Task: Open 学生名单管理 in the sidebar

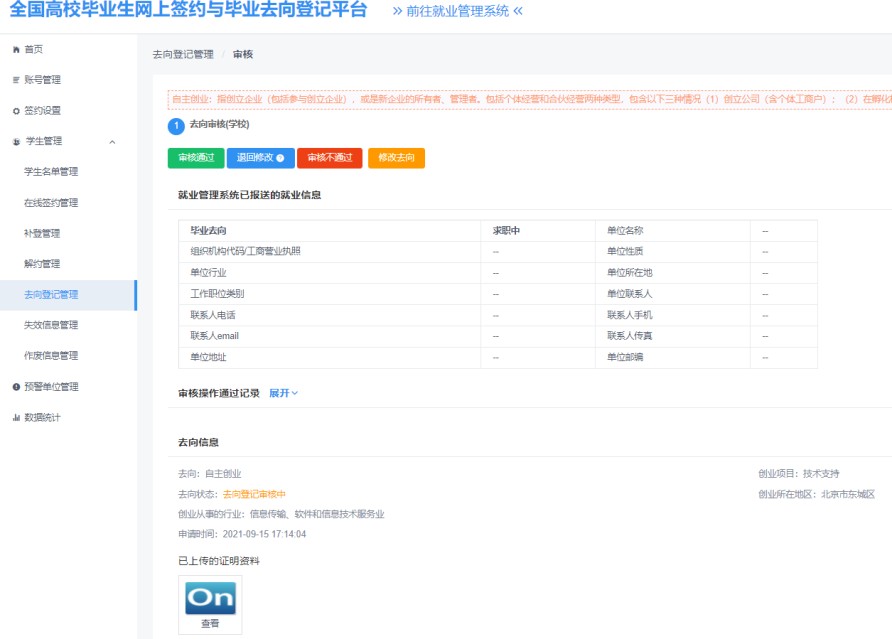Action: 51,172
